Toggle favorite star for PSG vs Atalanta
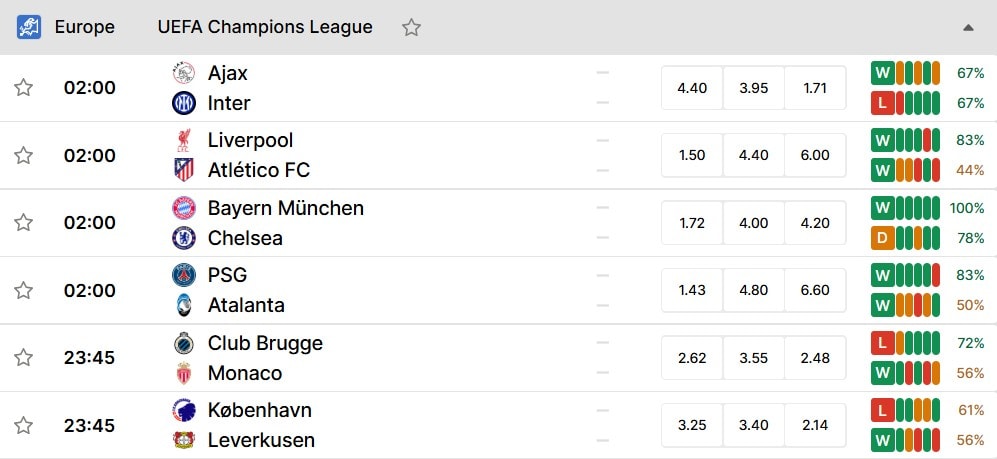 pyautogui.click(x=24, y=291)
